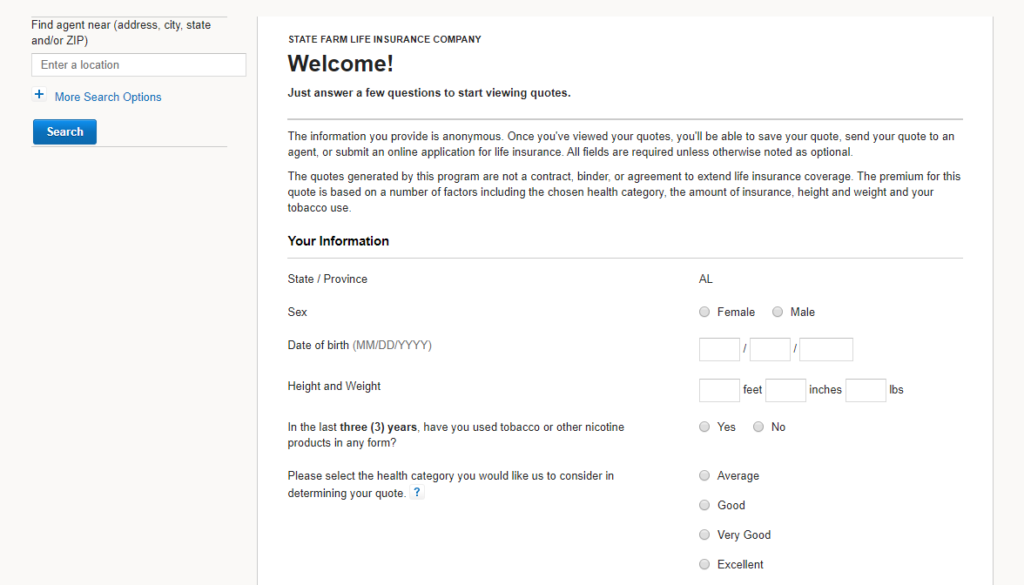Select Male radio button

[x=778, y=312]
